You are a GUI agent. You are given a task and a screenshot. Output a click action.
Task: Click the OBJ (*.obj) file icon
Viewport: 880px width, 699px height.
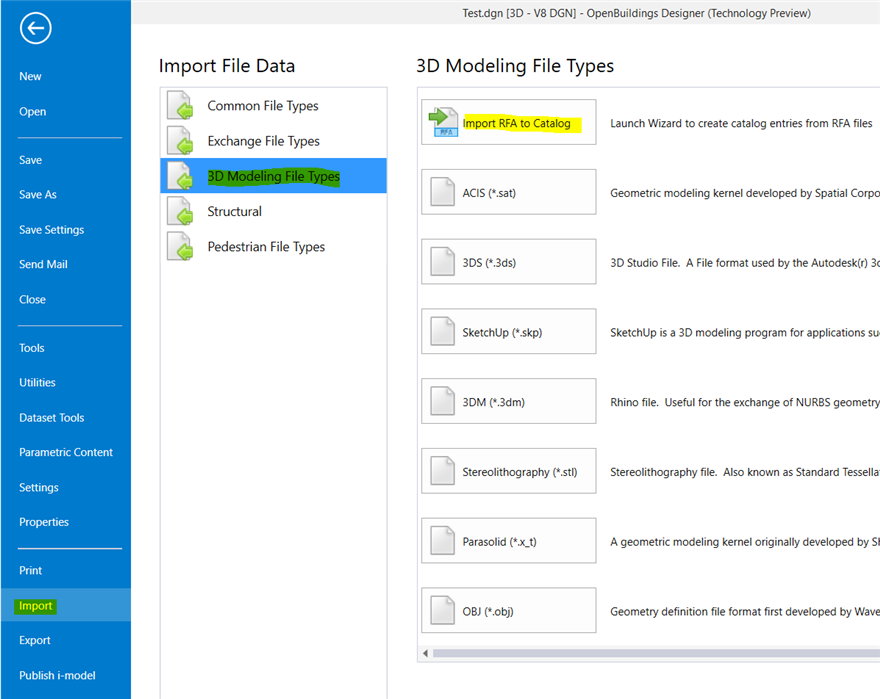tap(442, 610)
